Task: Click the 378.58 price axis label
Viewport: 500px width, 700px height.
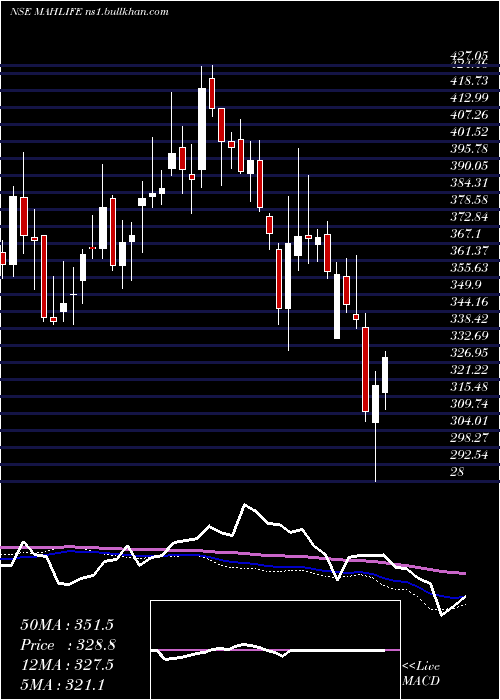Action: coord(469,200)
